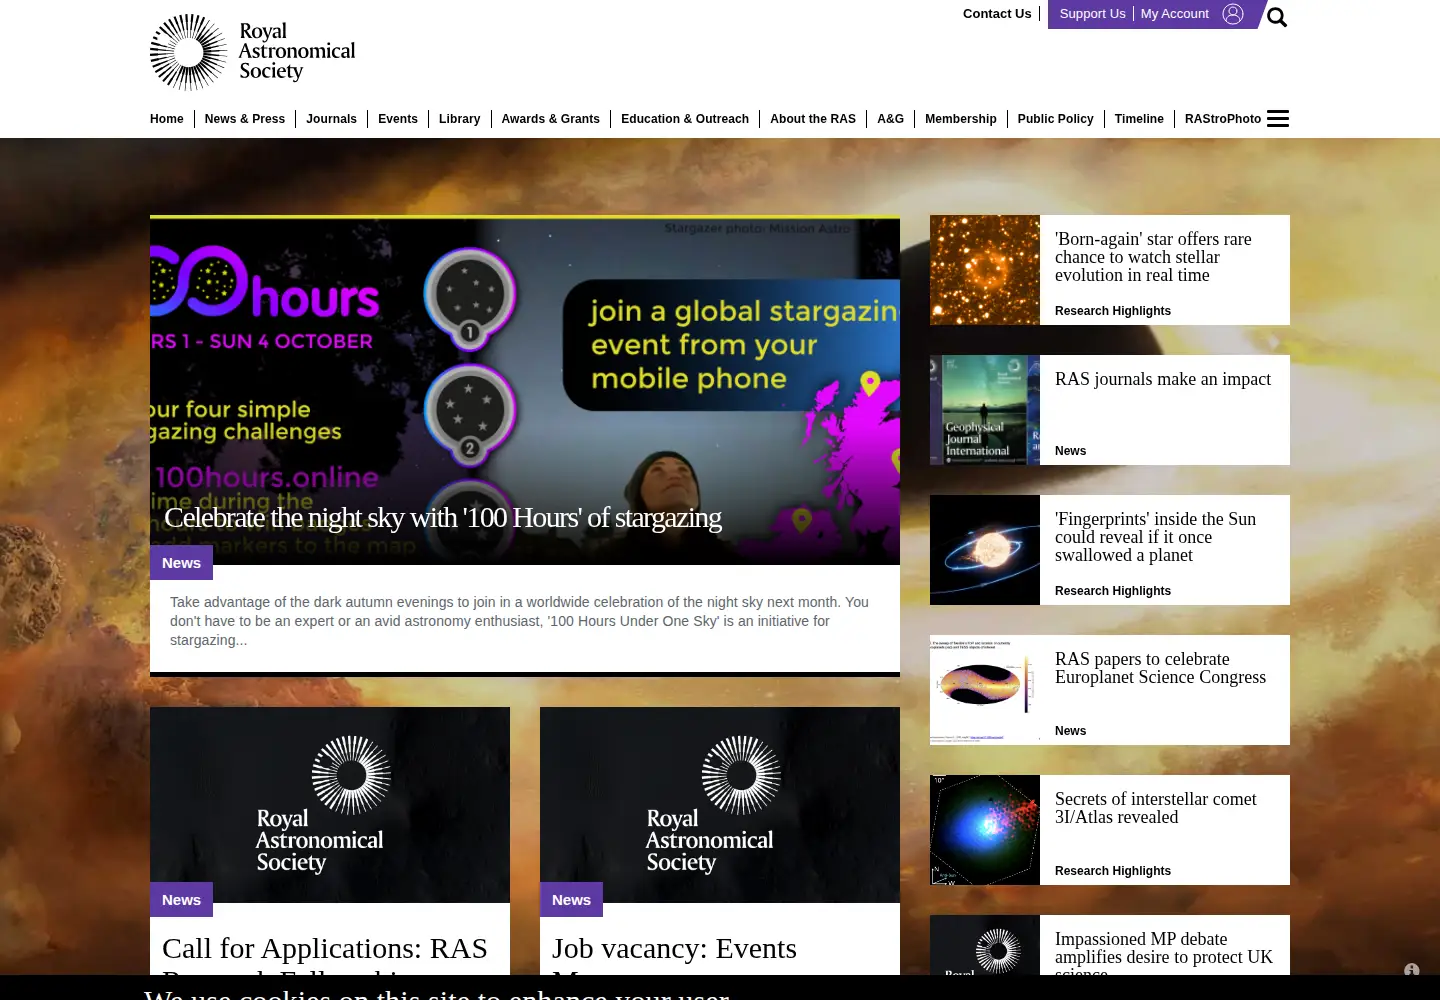The height and width of the screenshot is (1000, 1440).
Task: Click the Job vacancy card image
Action: [720, 805]
